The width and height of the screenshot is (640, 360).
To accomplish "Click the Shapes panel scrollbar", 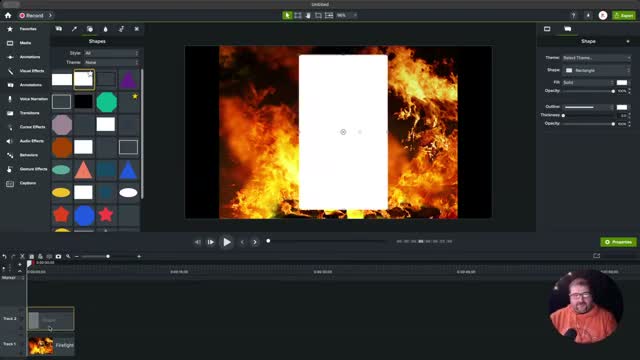I will point(142,134).
